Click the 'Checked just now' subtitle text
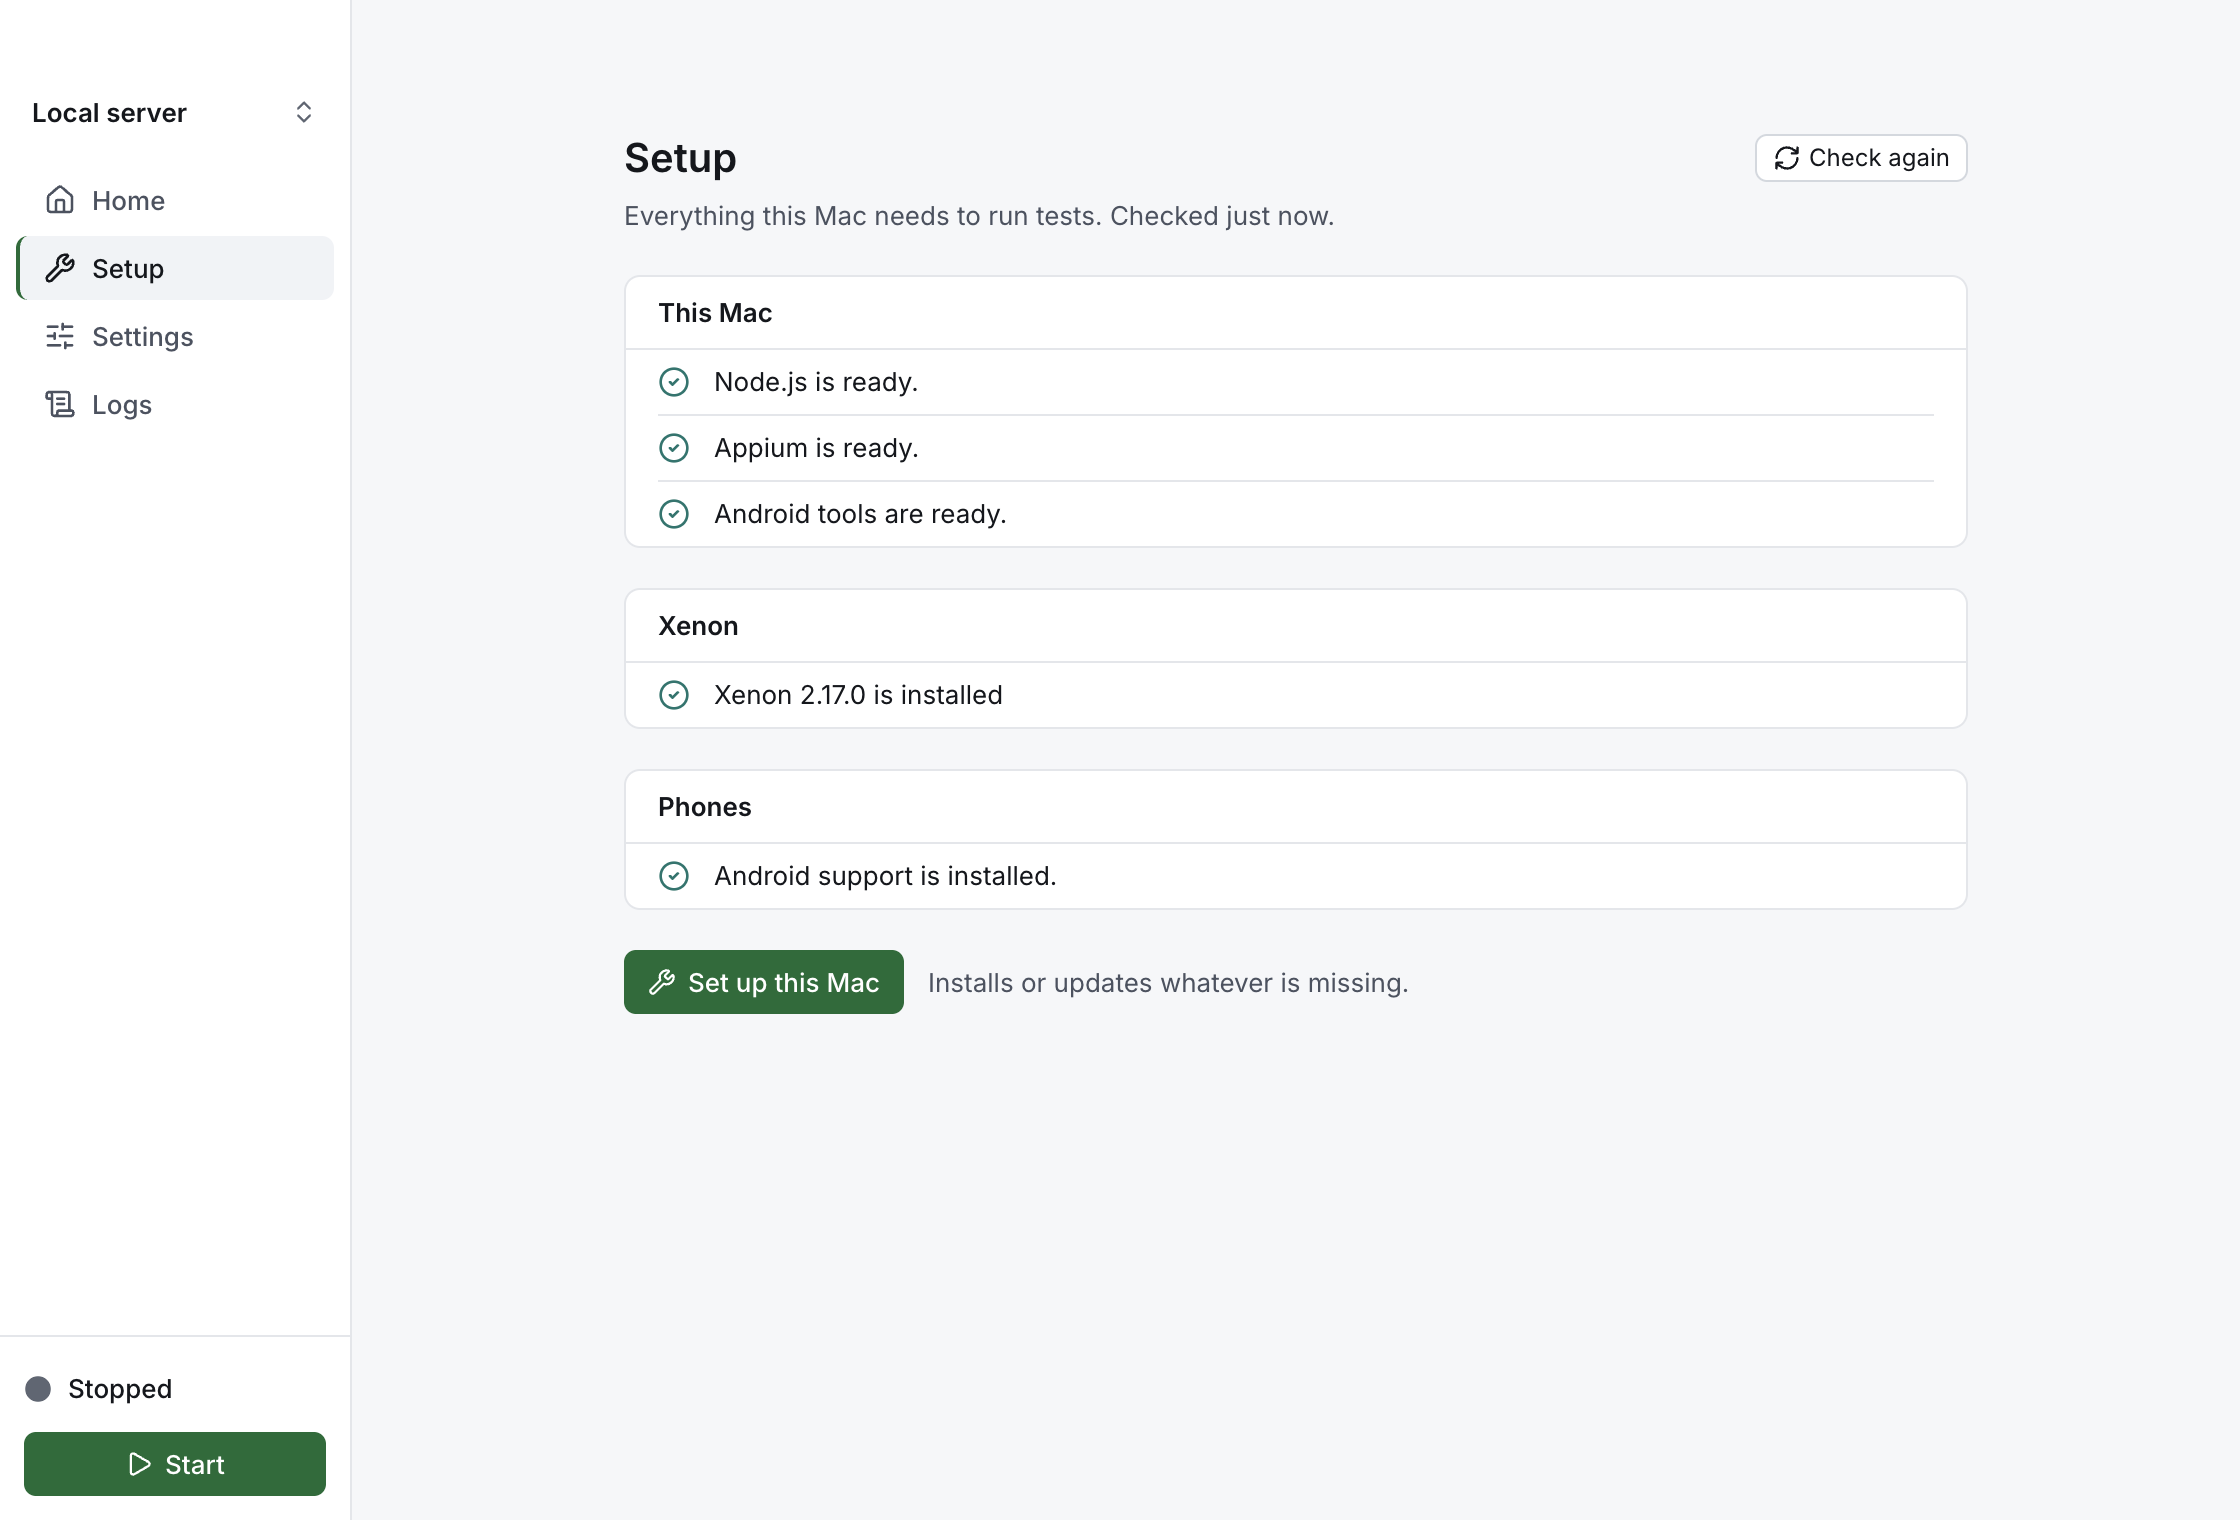The image size is (2240, 1520). (x=1222, y=216)
